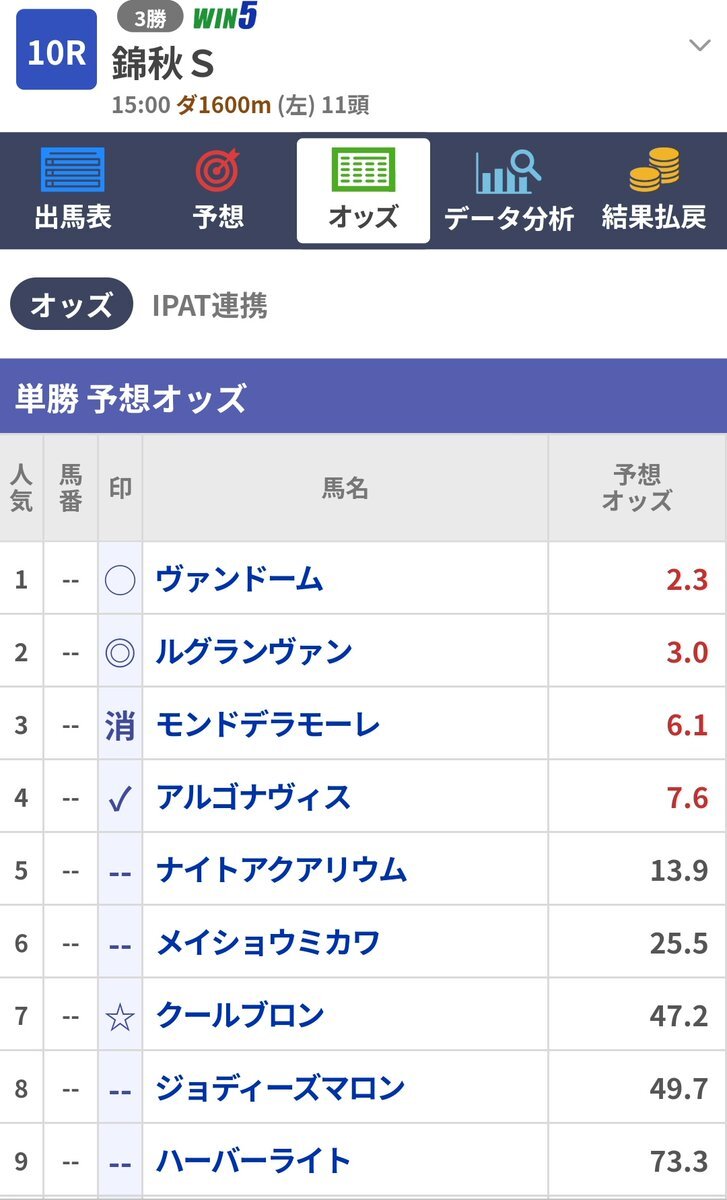Open horse page for ハーバーライト
The height and width of the screenshot is (1200, 727).
click(253, 1160)
